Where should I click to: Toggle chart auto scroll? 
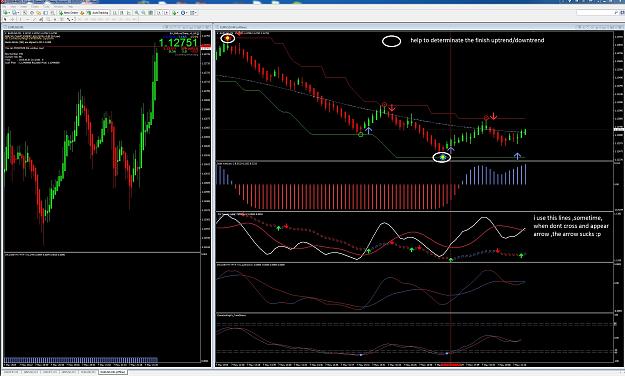pos(159,13)
